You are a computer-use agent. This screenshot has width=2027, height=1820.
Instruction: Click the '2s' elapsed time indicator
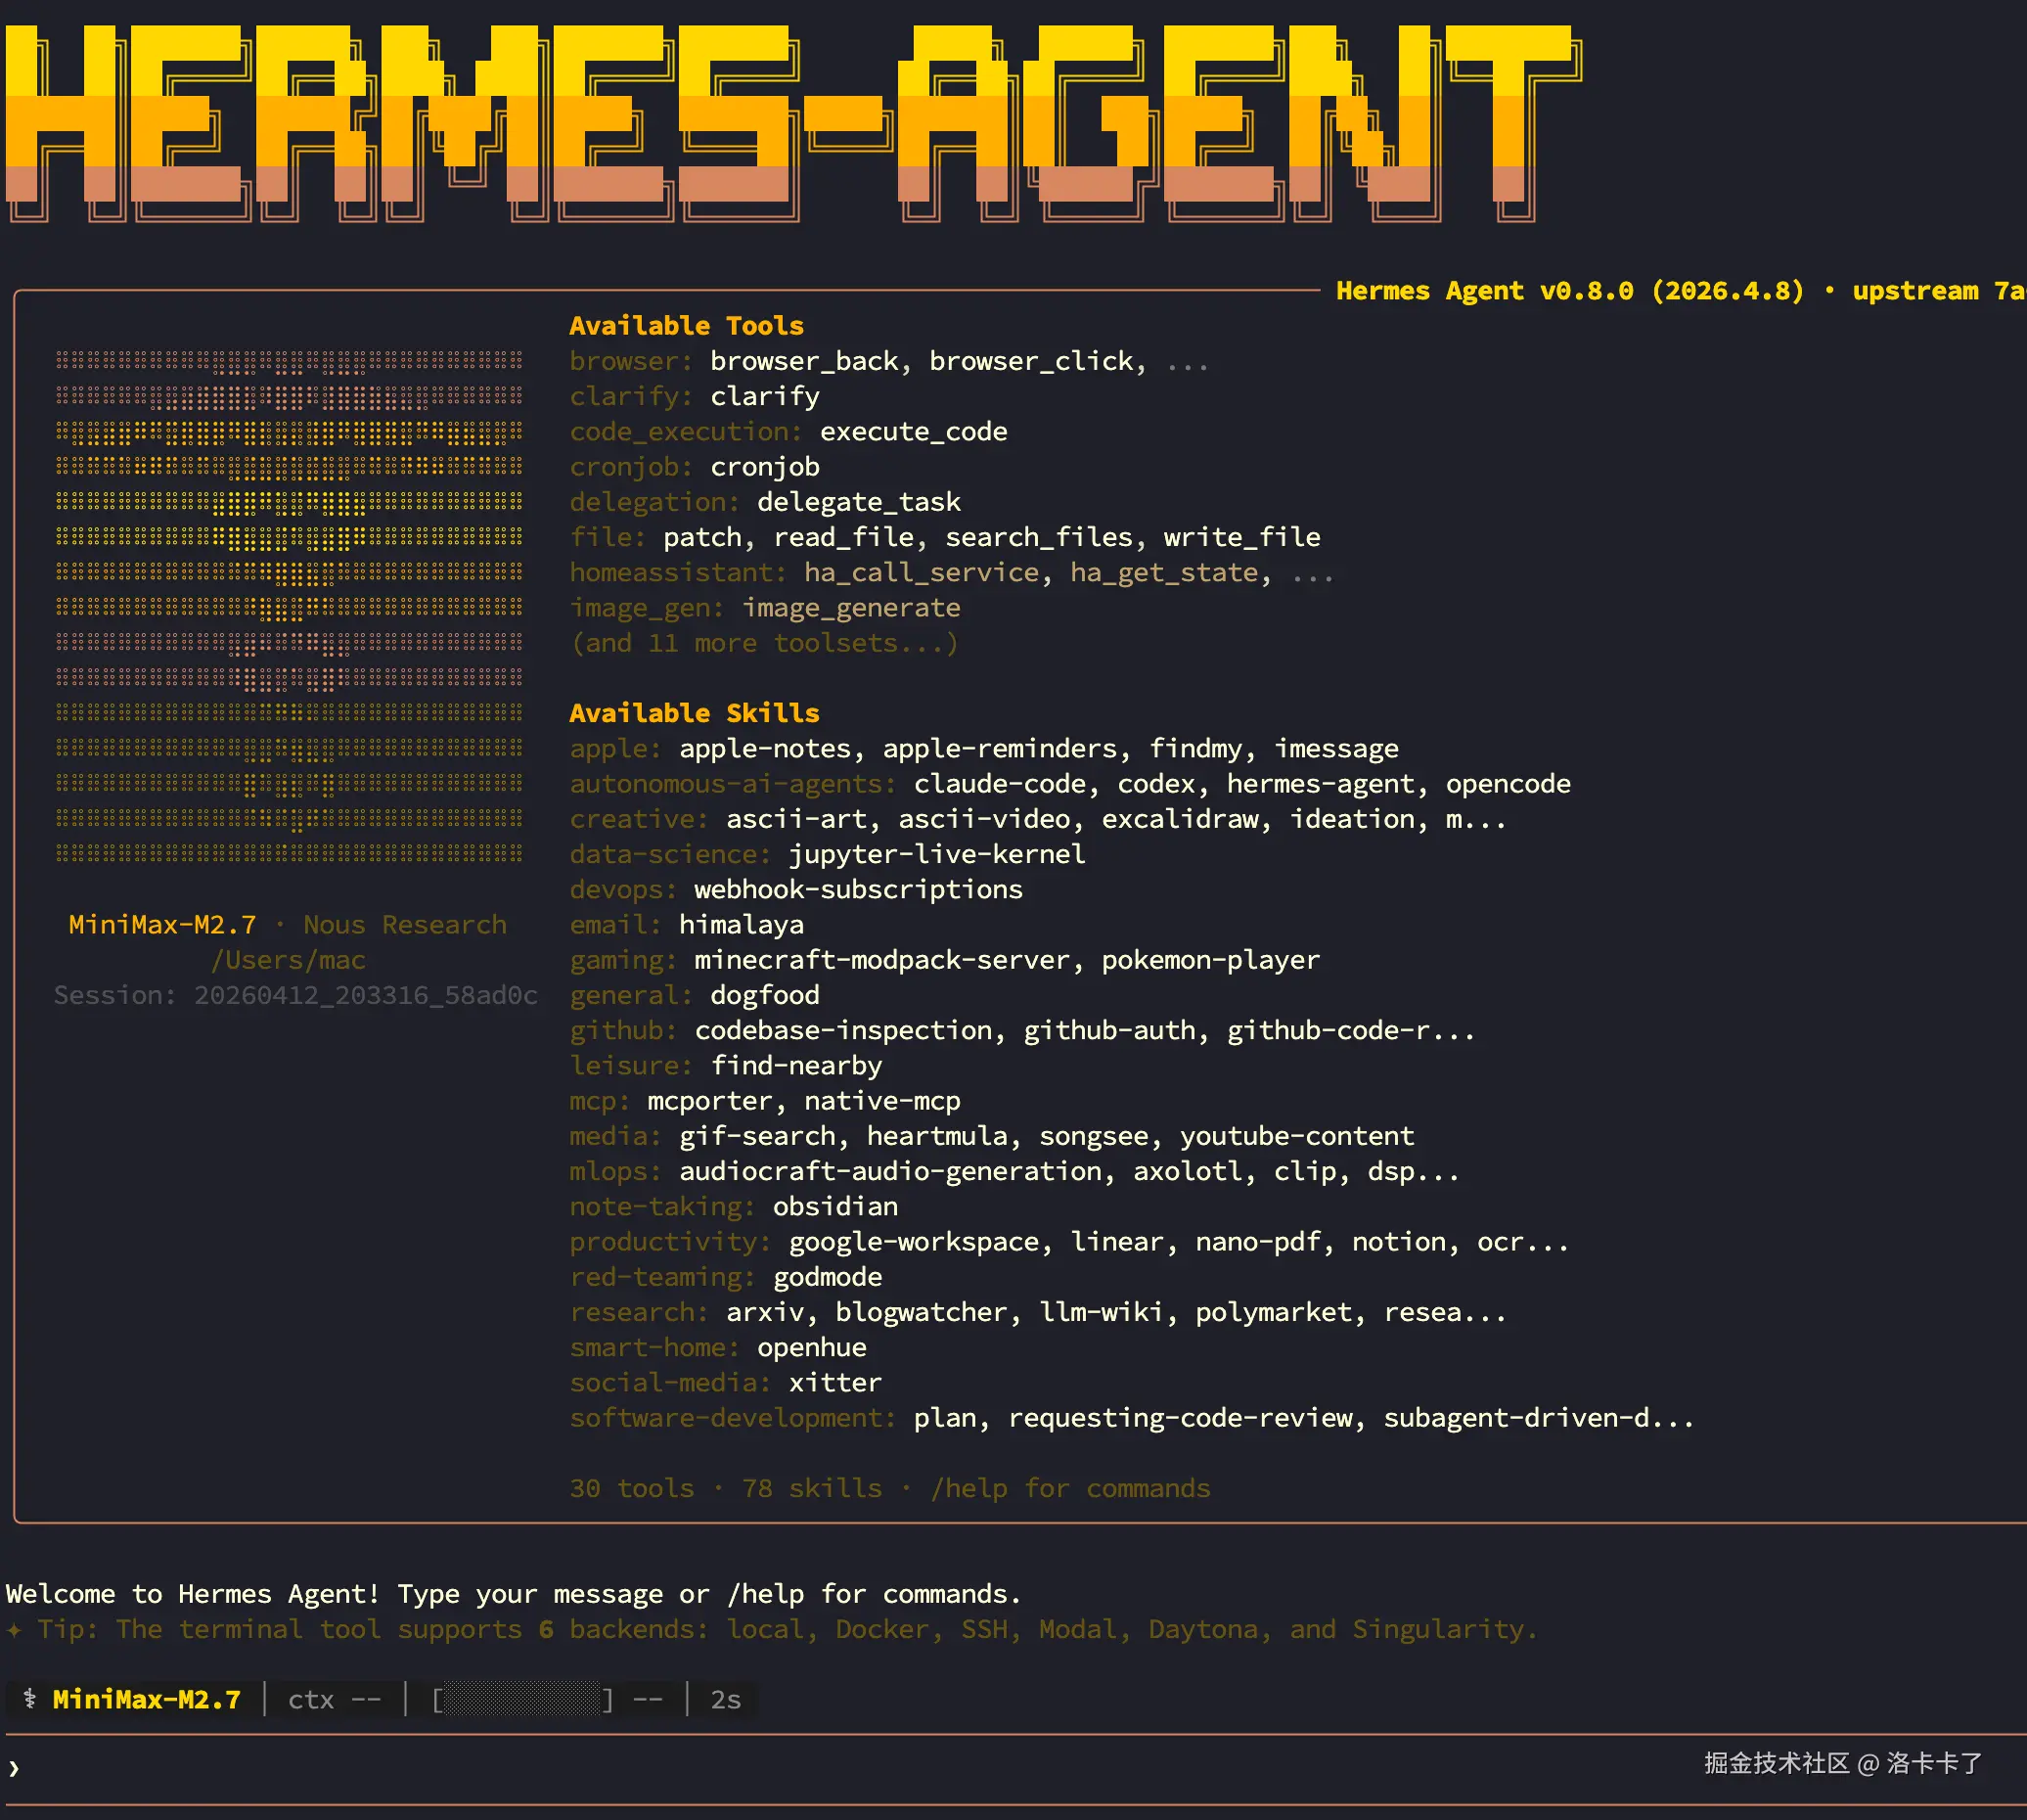pyautogui.click(x=725, y=1699)
